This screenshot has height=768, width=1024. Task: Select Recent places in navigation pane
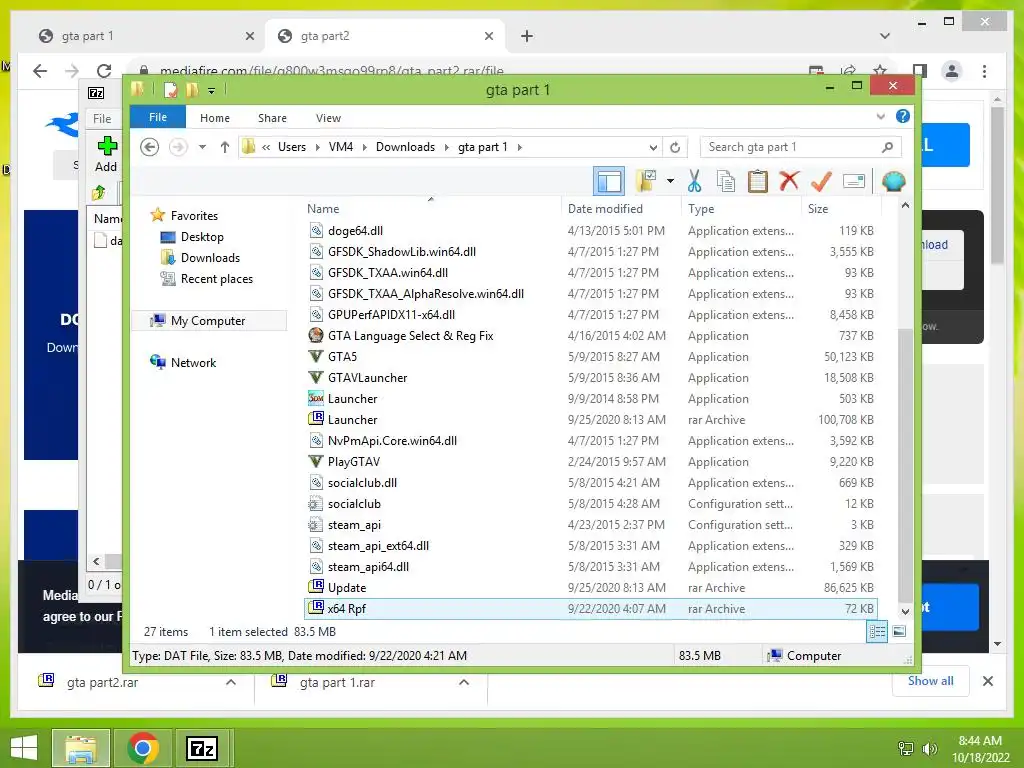tap(217, 279)
